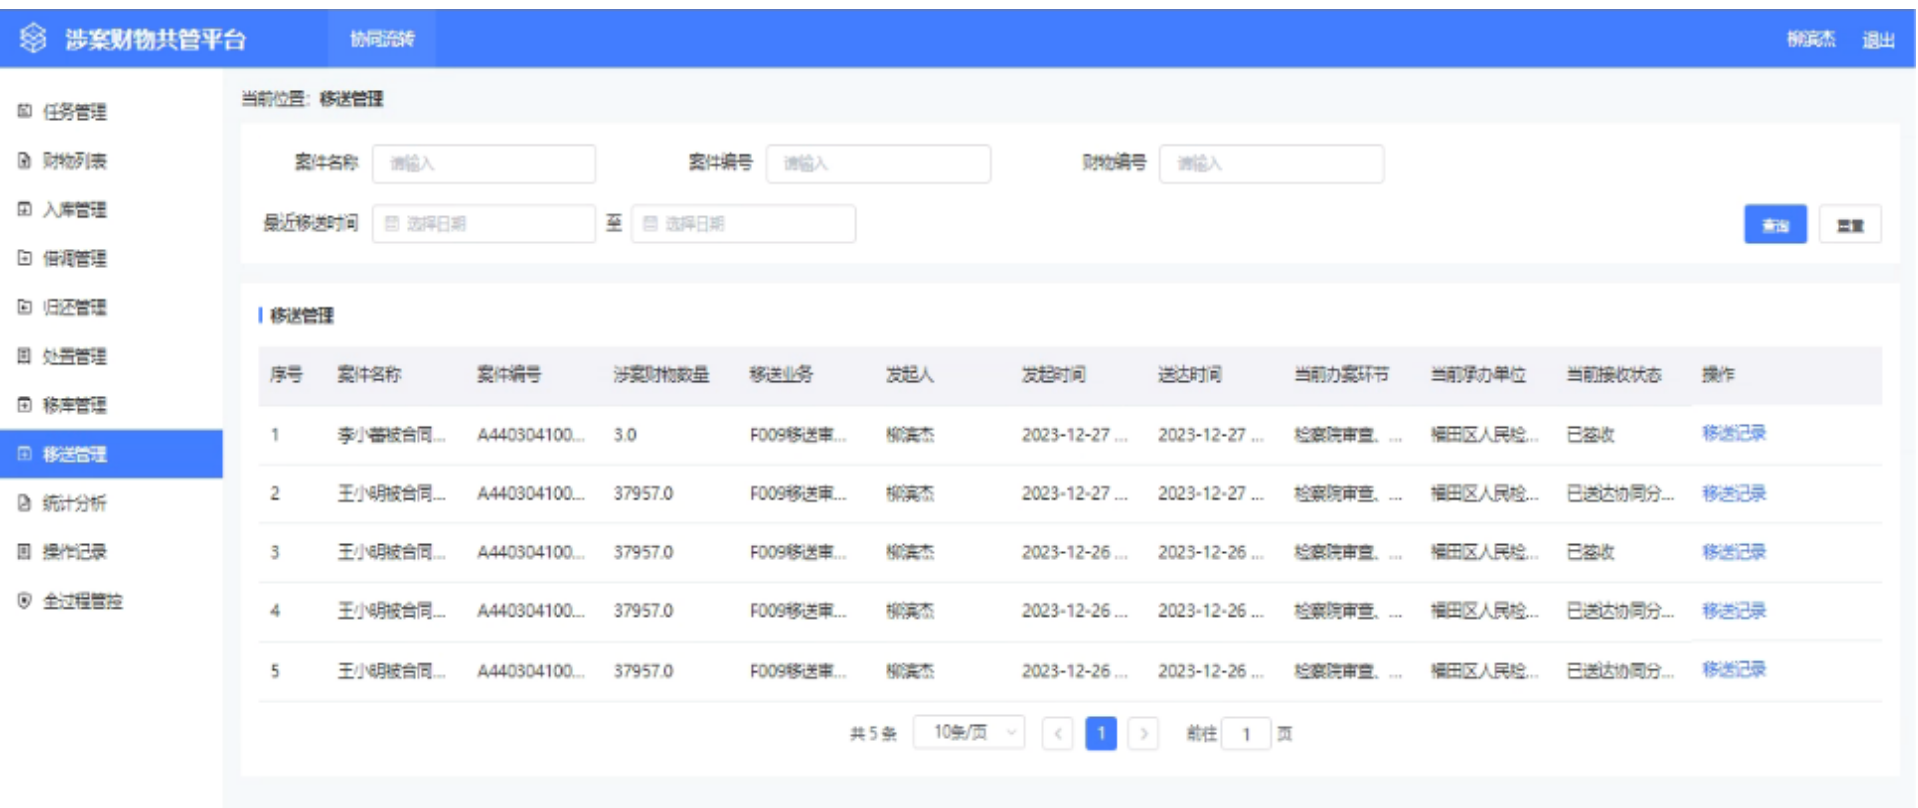
Task: Click the 处置管理 sidebar icon
Action: (x=25, y=356)
